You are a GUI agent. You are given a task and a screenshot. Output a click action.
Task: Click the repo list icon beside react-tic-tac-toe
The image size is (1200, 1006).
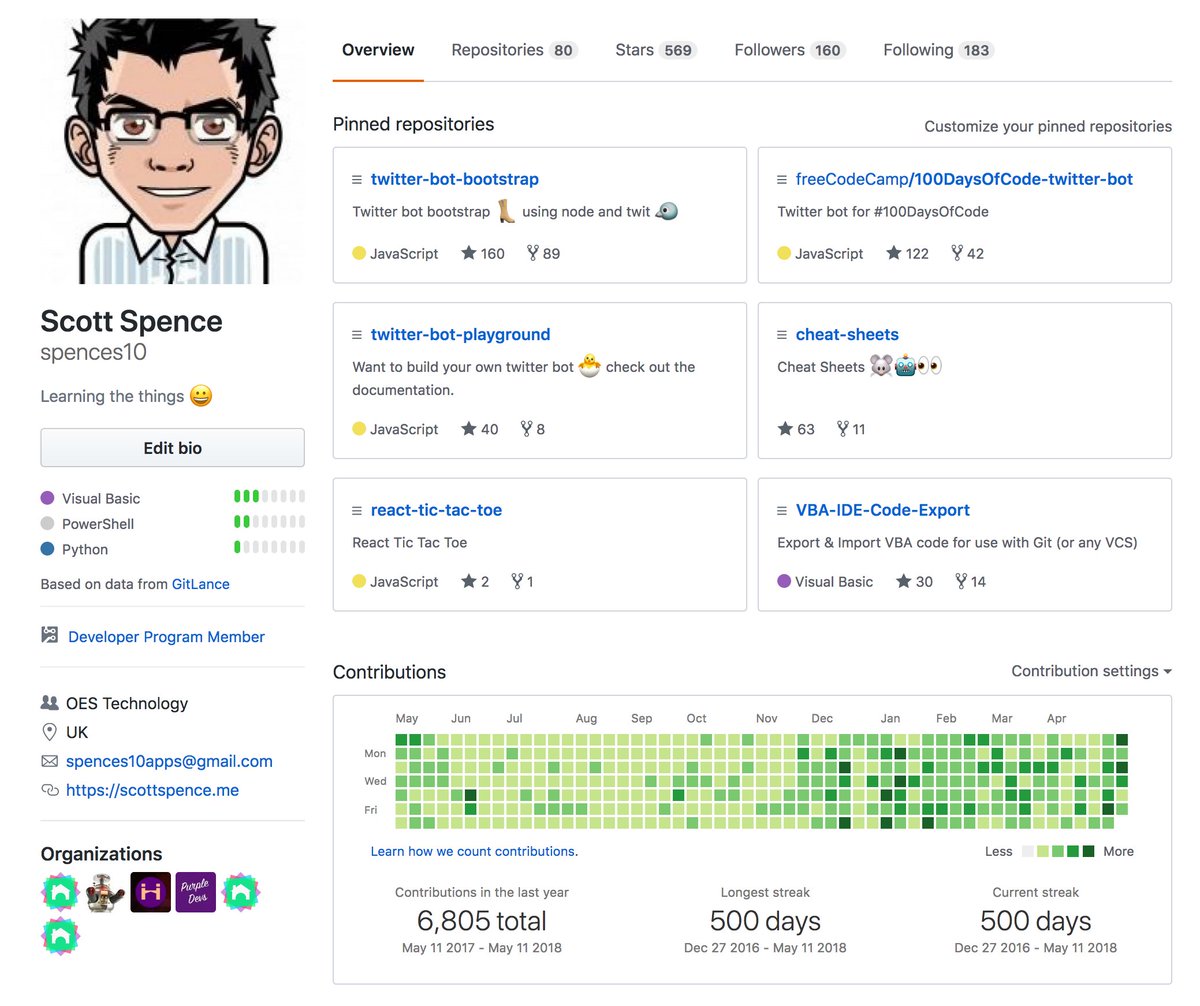357,509
